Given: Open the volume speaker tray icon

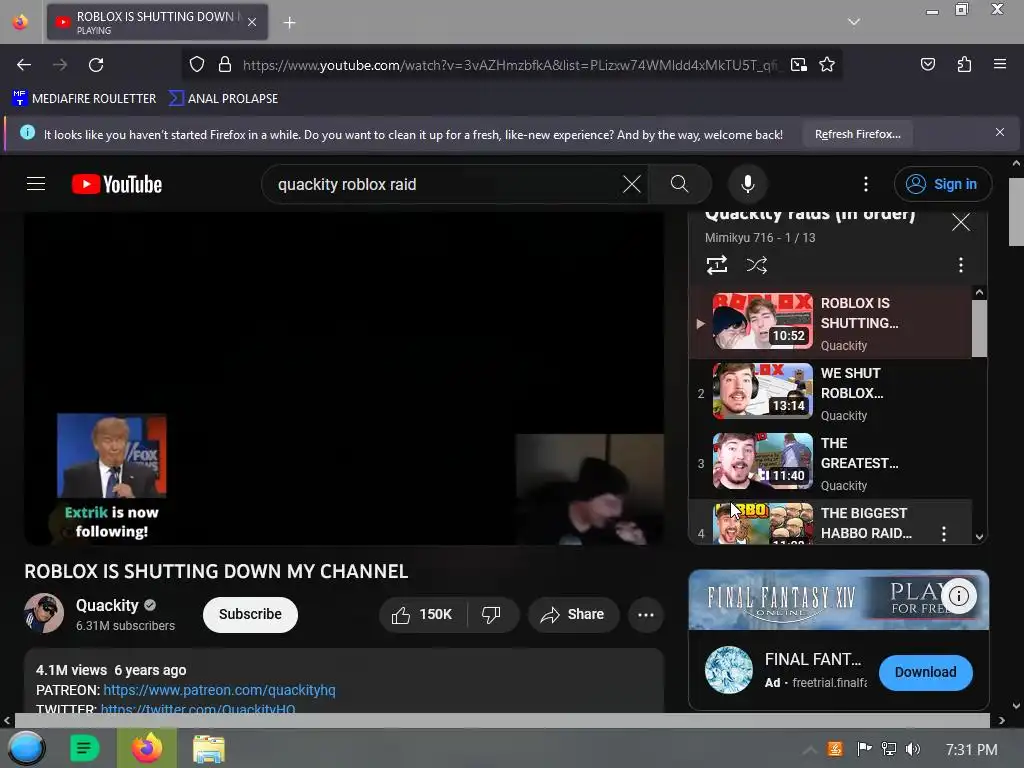Looking at the screenshot, I should [913, 748].
